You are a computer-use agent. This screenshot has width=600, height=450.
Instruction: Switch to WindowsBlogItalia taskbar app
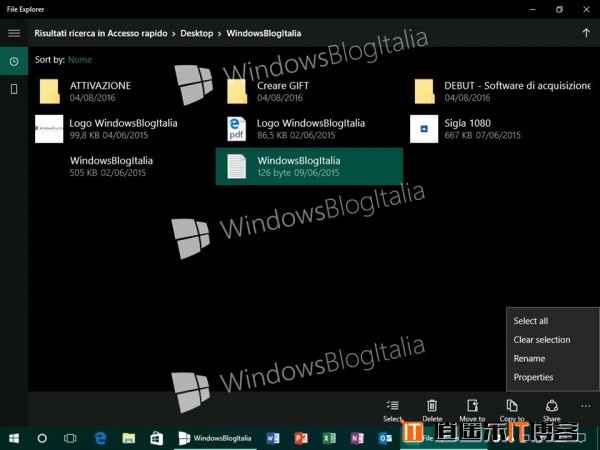click(x=215, y=438)
